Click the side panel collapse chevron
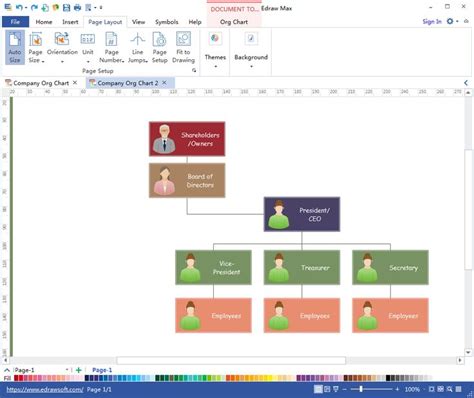Image resolution: width=474 pixels, height=398 pixels. [x=466, y=83]
